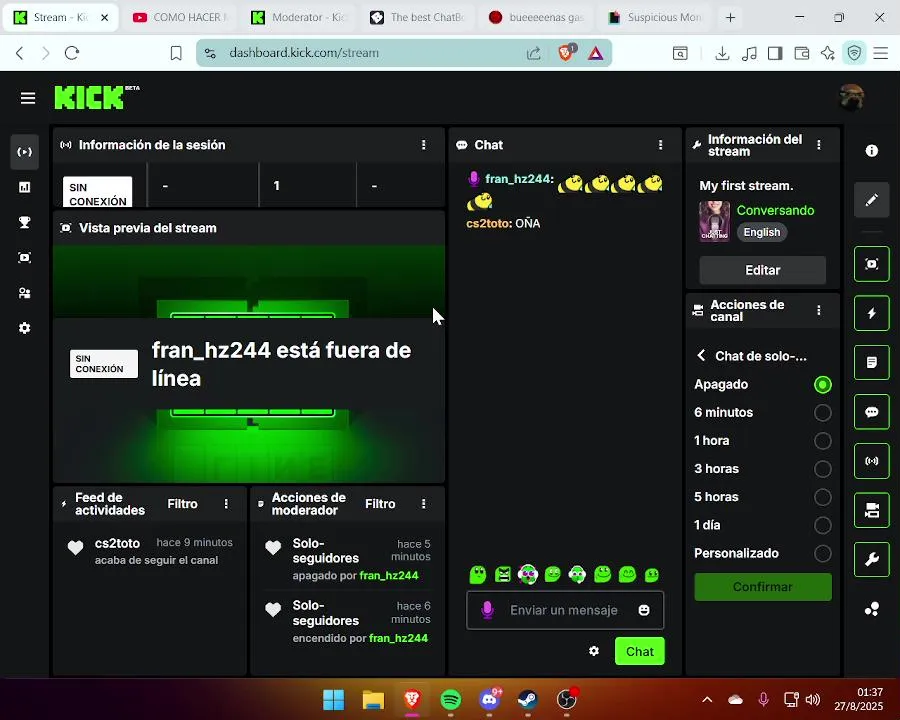The height and width of the screenshot is (720, 900).
Task: Switch to the COMO HACER YouTube tab
Action: (180, 18)
